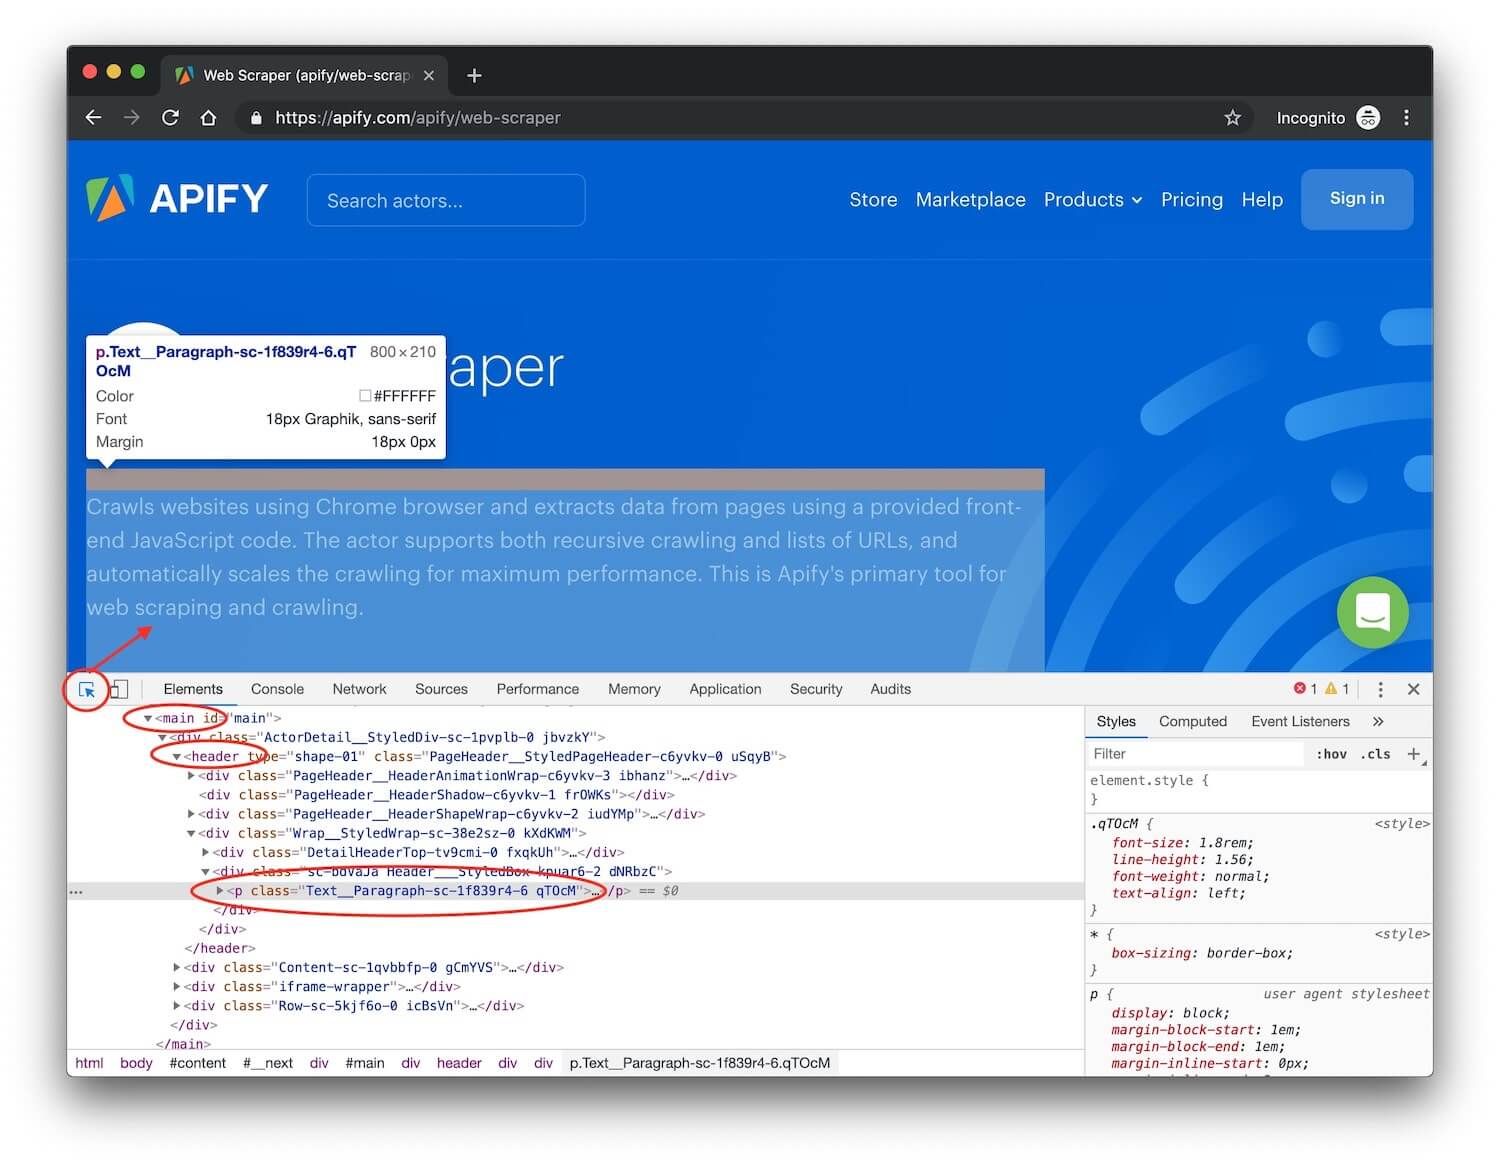This screenshot has width=1500, height=1165.
Task: Click the Incognito profile icon
Action: tap(1368, 118)
